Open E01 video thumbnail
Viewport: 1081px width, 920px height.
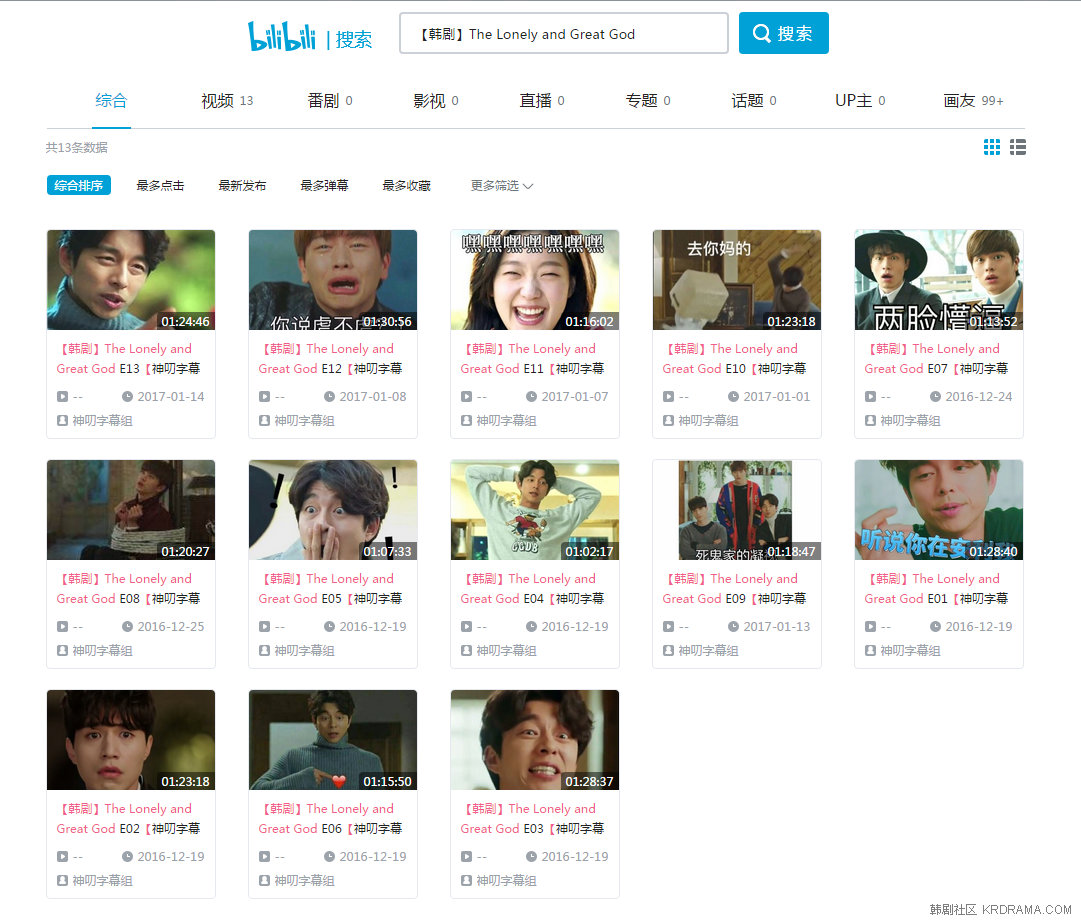[939, 510]
